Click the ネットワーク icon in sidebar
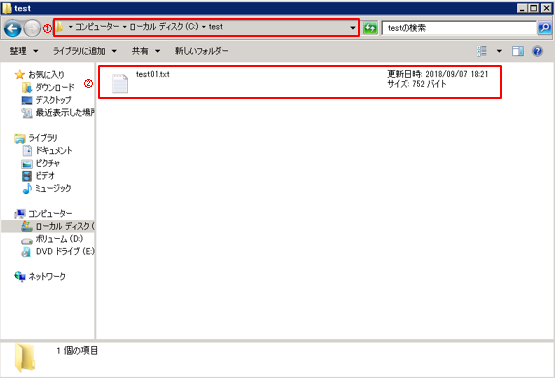This screenshot has width=555, height=378. [20, 276]
